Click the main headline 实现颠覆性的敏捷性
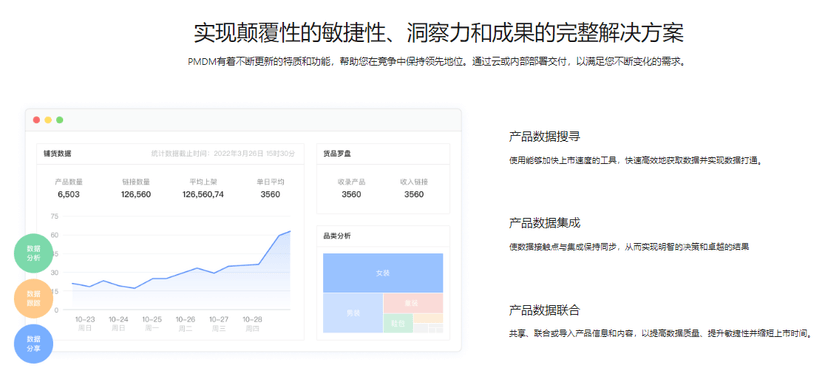828x390 pixels. [438, 33]
